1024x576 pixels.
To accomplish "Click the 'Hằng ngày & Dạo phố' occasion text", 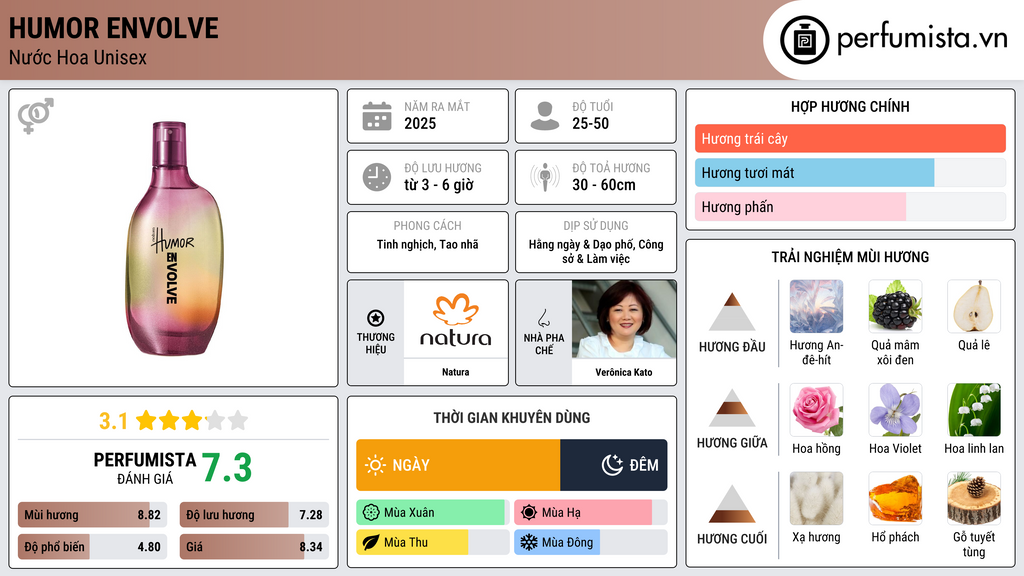I will (596, 251).
